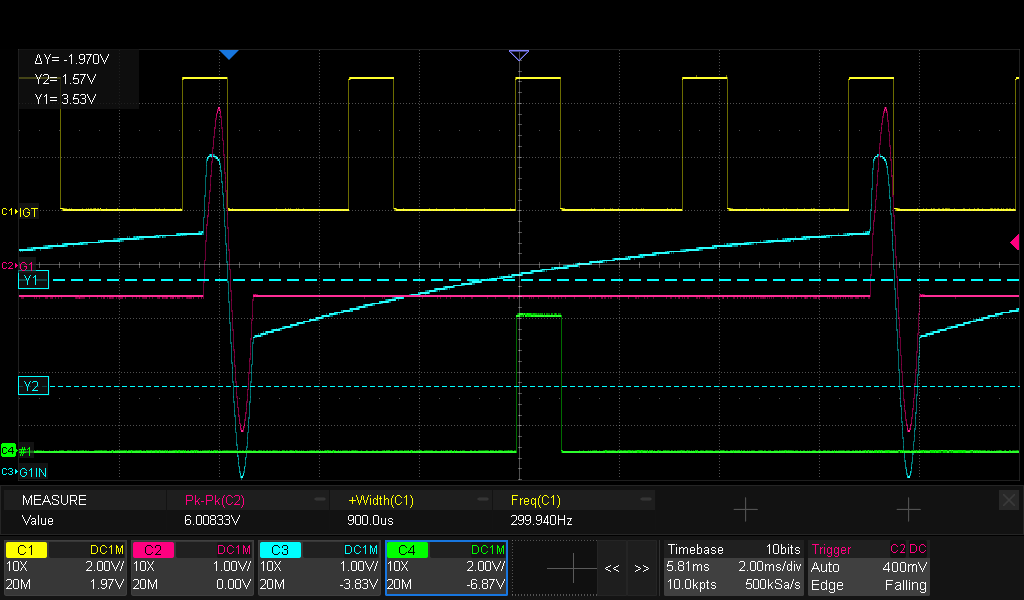Add a new channel with the plus box

pos(572,567)
